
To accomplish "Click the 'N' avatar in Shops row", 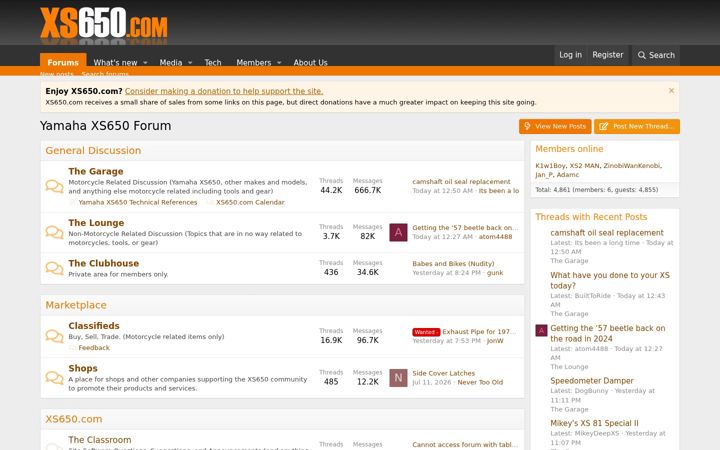I will click(x=398, y=378).
